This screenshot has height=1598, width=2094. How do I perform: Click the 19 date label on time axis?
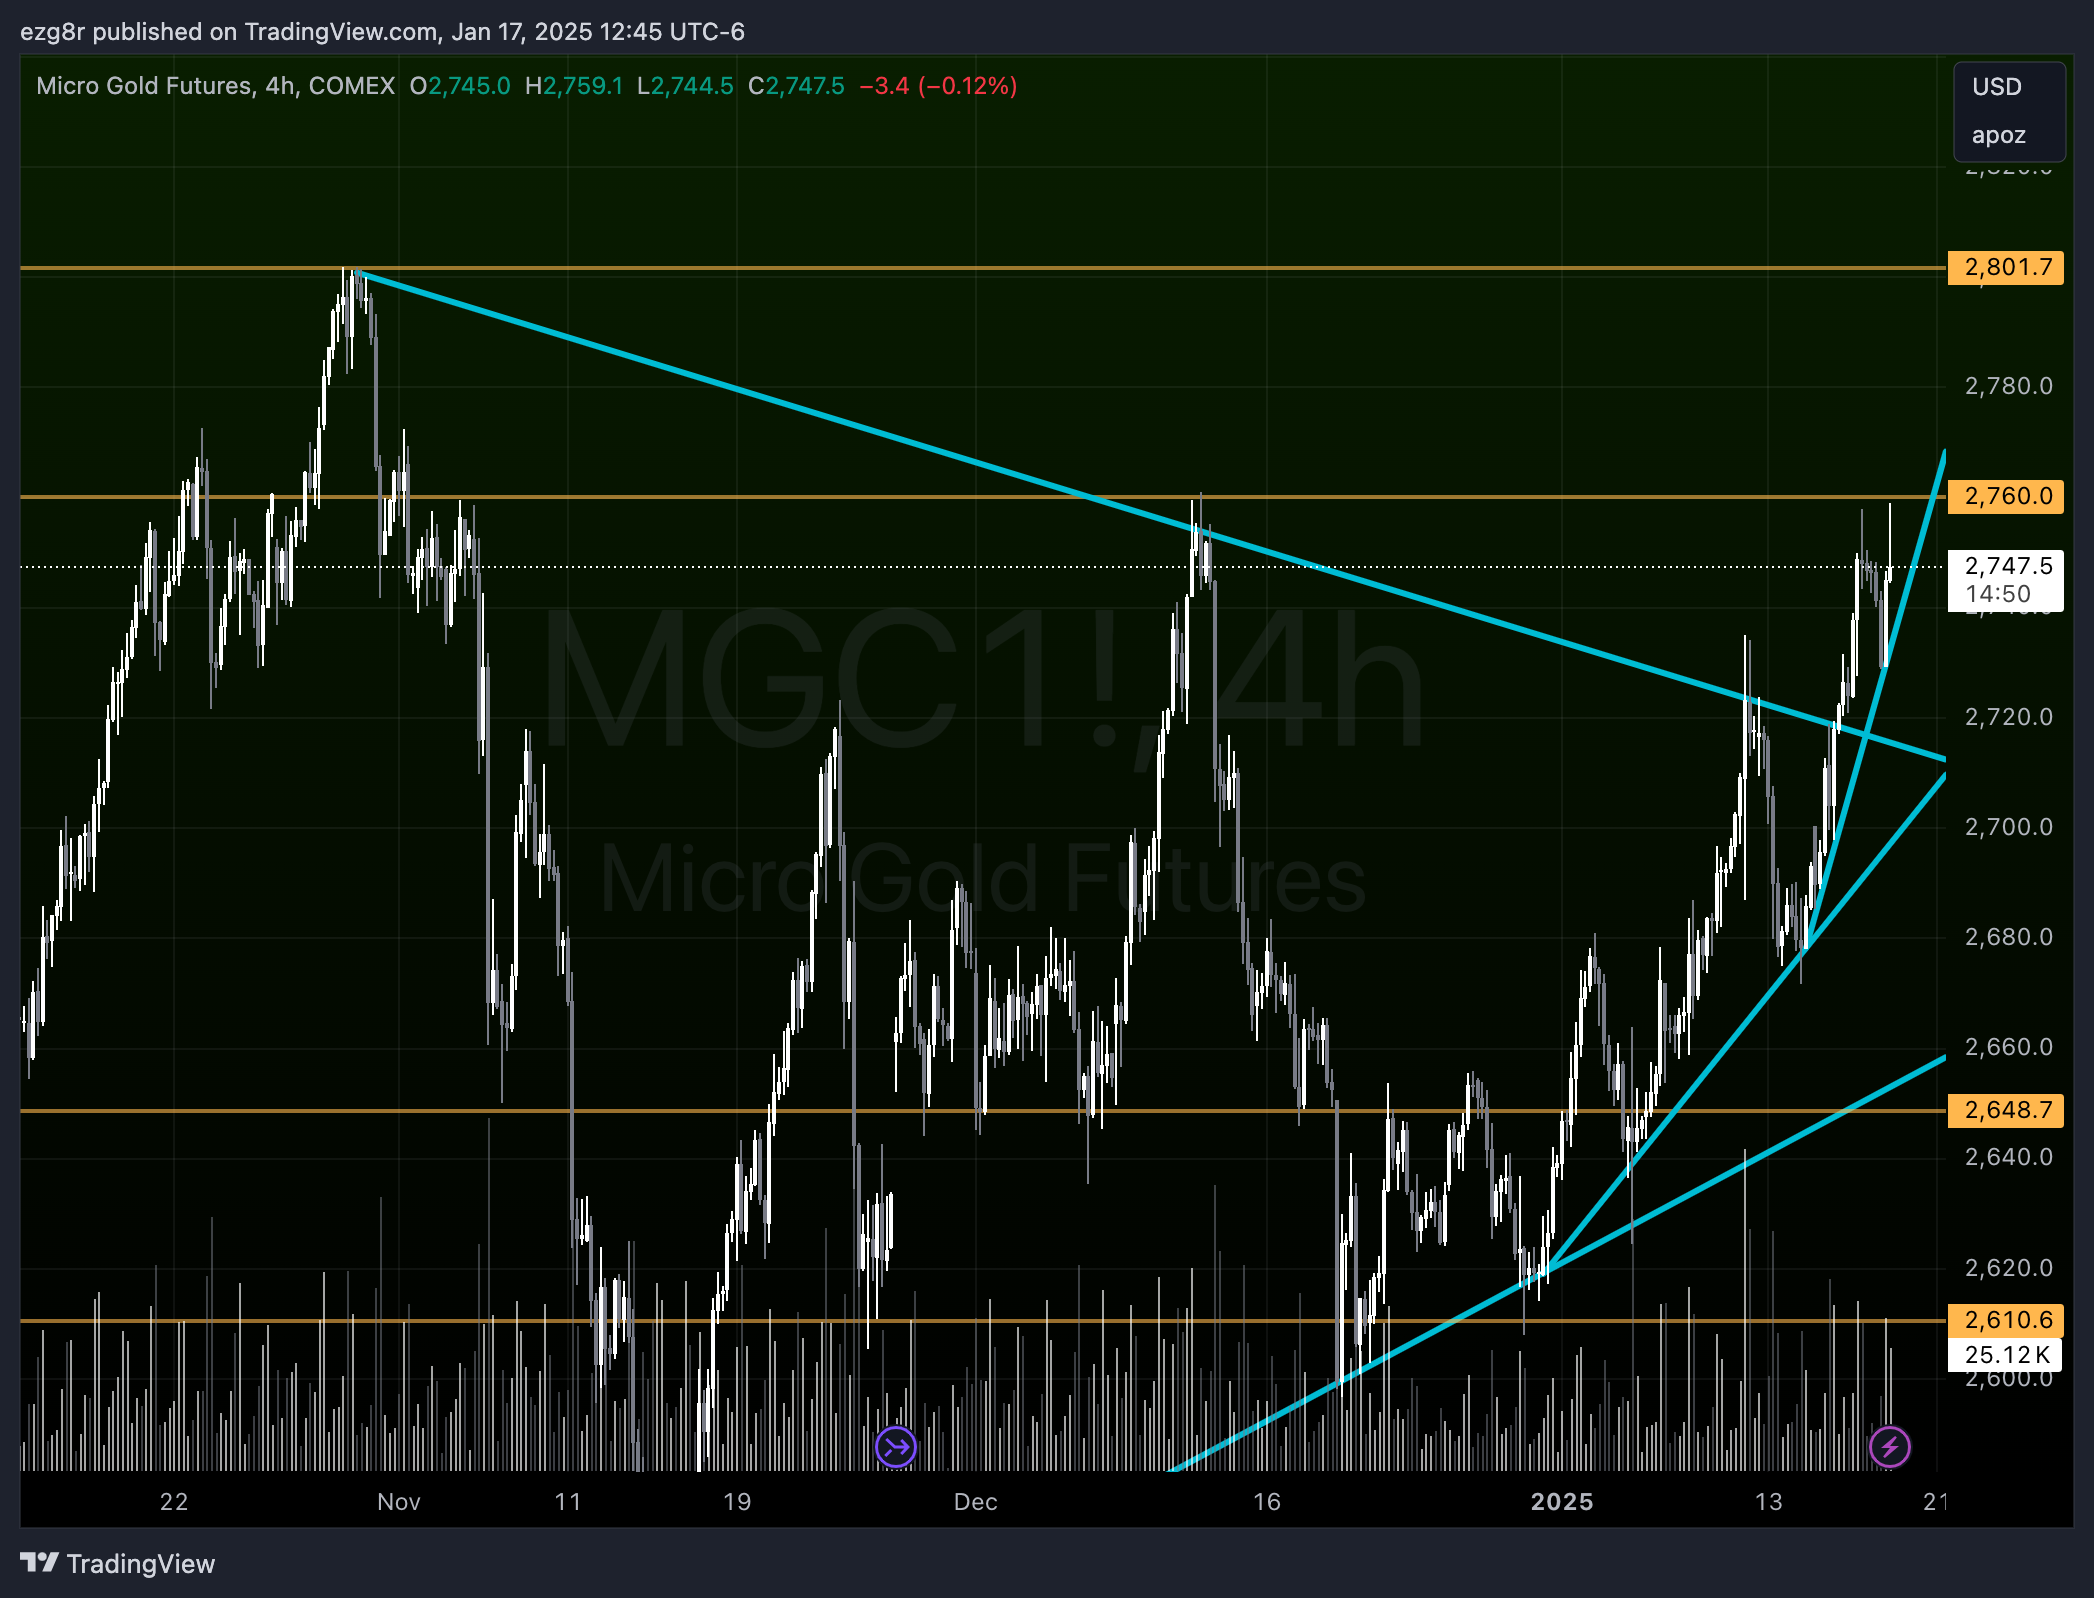737,1502
